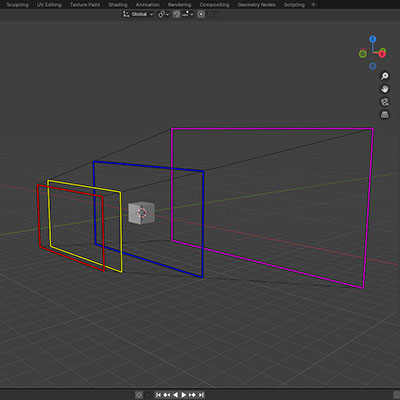Play the animation forward
Image resolution: width=400 pixels, height=400 pixels.
[184, 395]
